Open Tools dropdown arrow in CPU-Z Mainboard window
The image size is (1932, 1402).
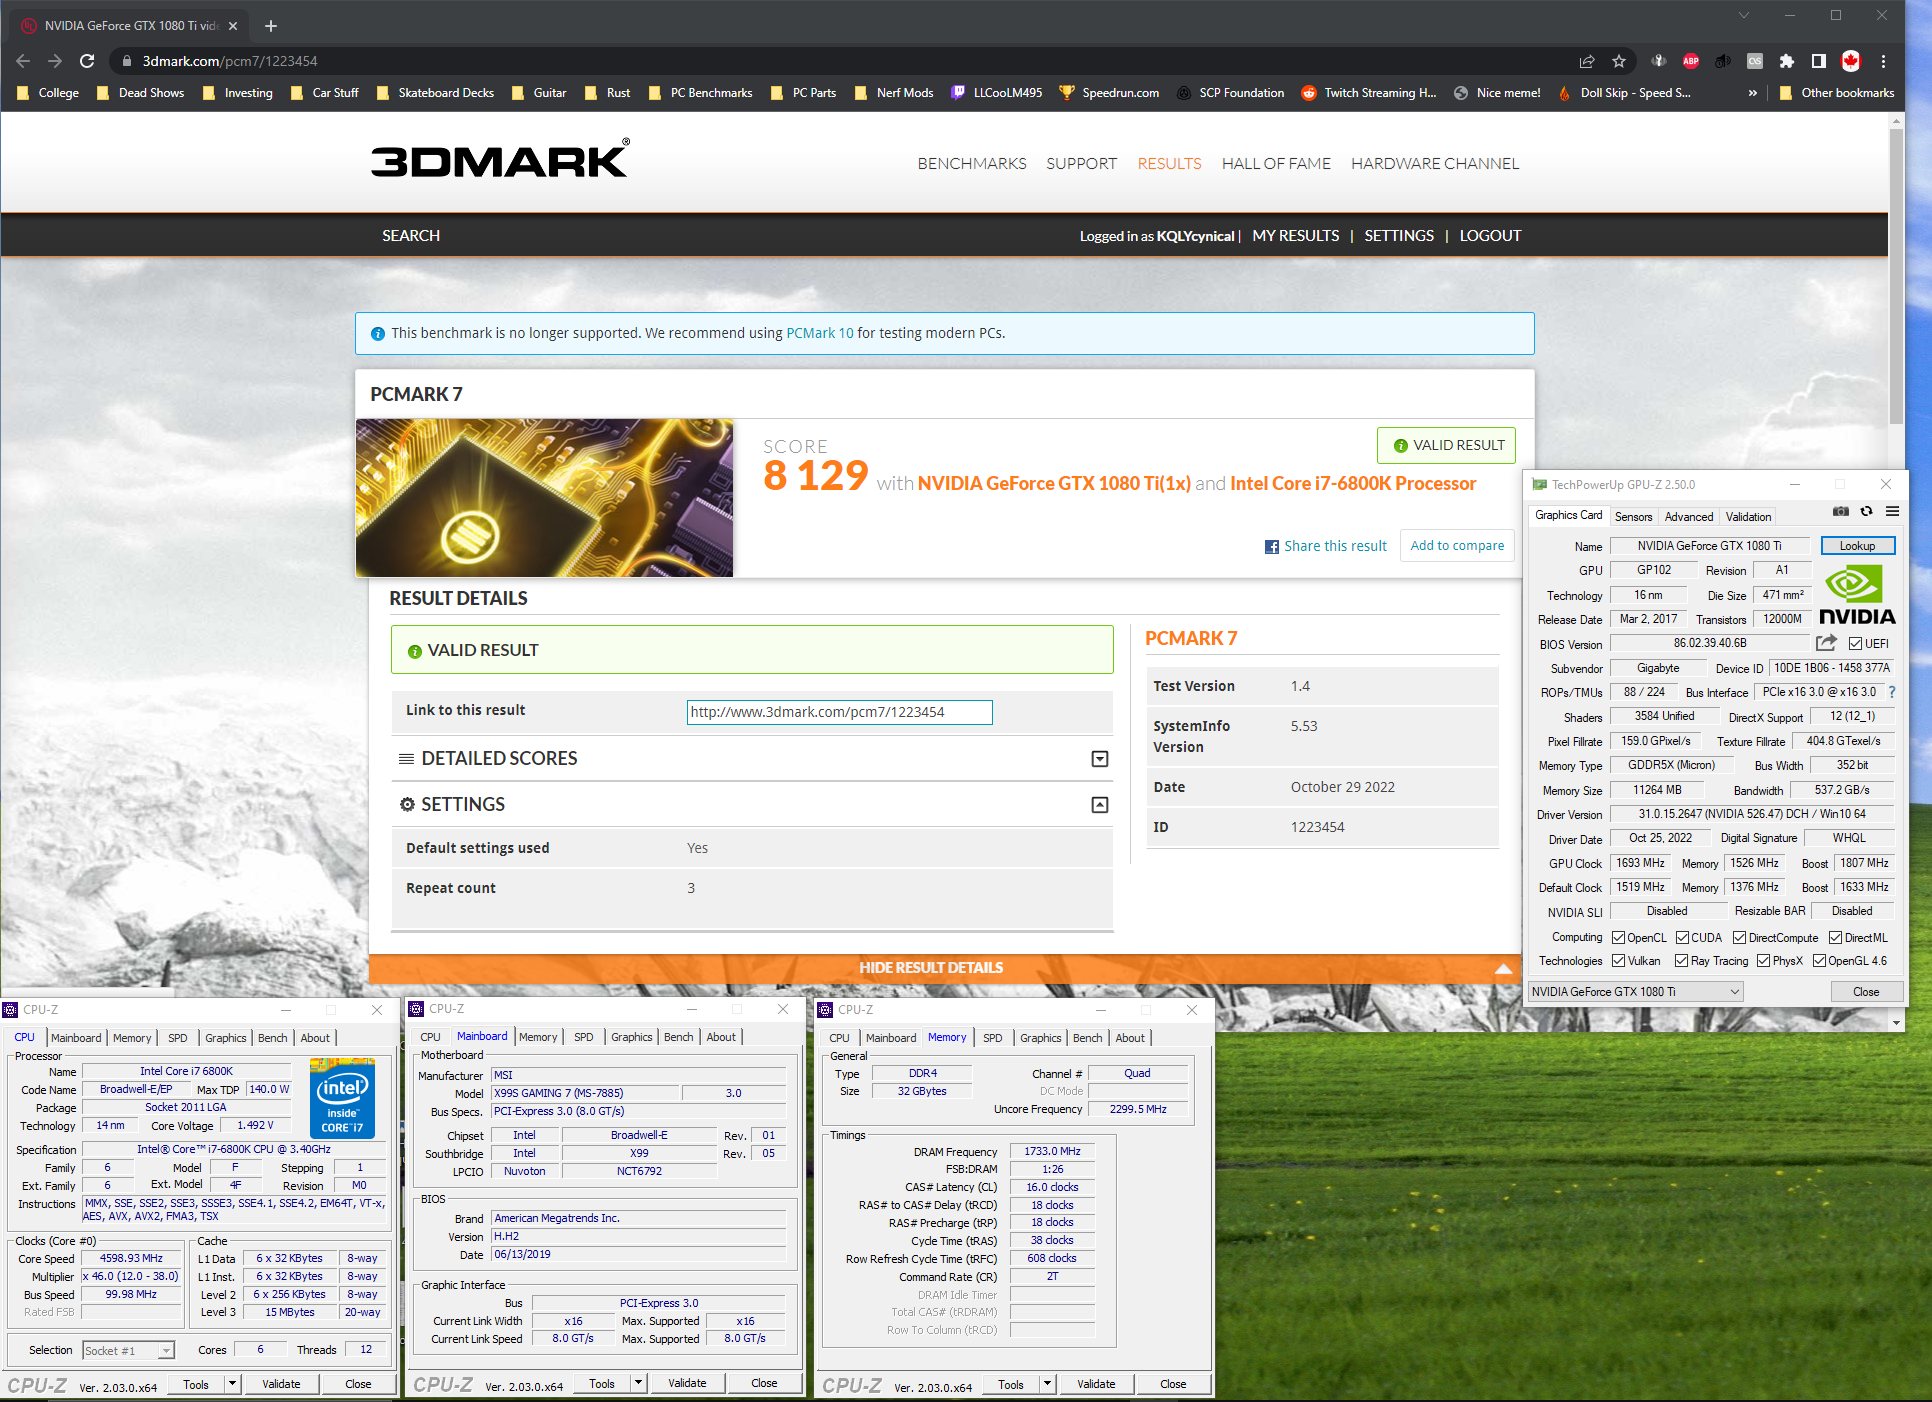pos(638,1384)
